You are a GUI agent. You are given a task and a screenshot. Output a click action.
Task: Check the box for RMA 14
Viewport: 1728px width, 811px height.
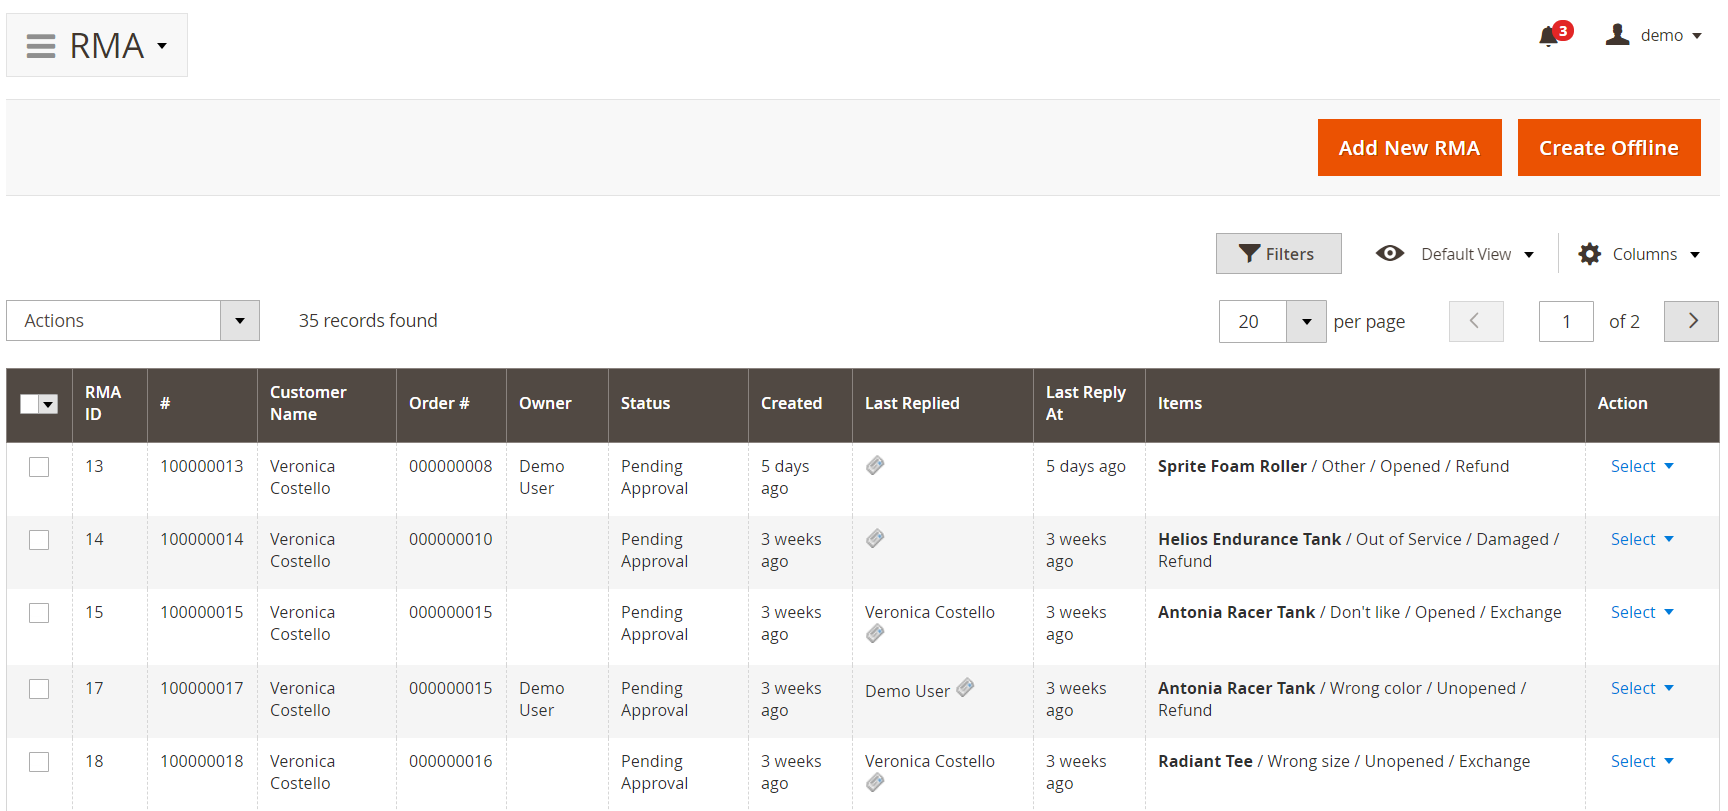pos(39,540)
